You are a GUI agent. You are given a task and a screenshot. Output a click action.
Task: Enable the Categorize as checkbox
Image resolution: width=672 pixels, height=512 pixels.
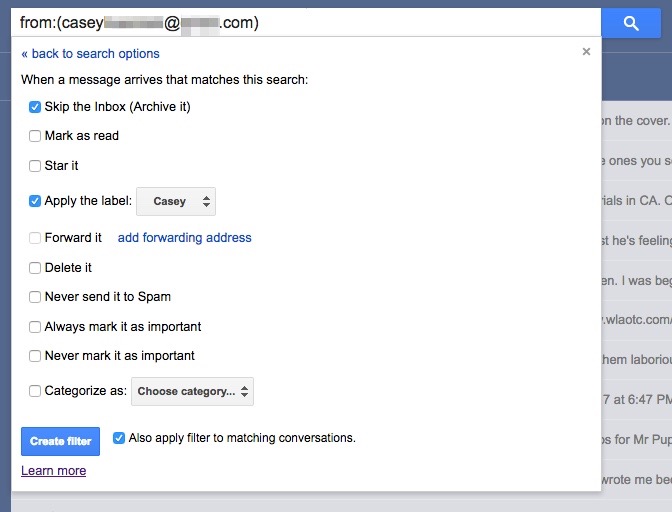[x=35, y=391]
